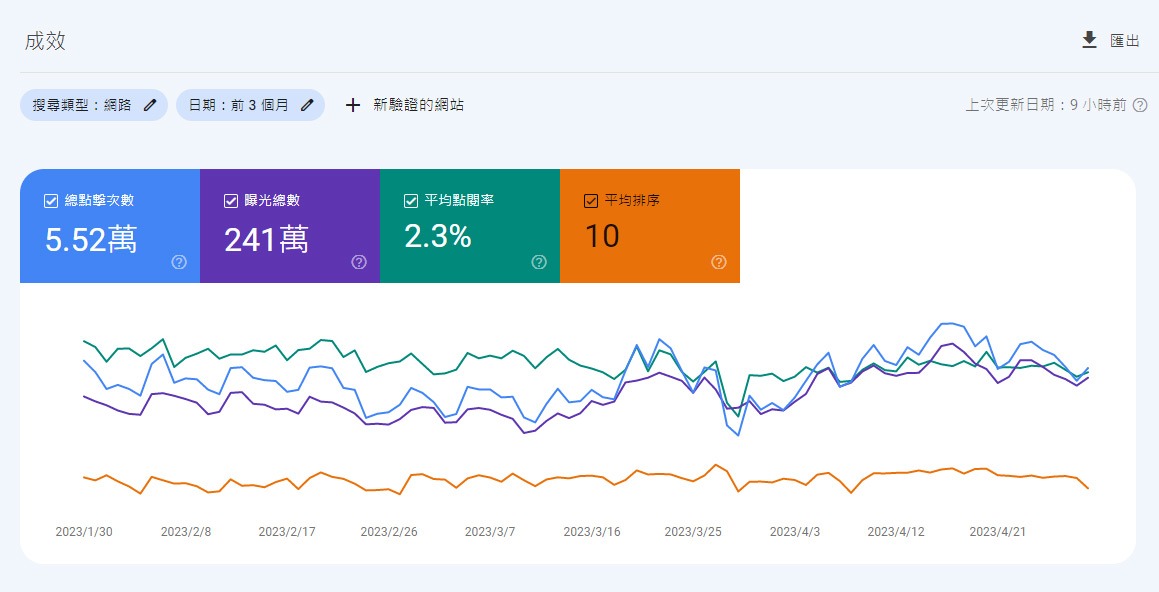The width and height of the screenshot is (1159, 592).
Task: Uncheck the 曝光總數 checkbox
Action: pos(231,201)
